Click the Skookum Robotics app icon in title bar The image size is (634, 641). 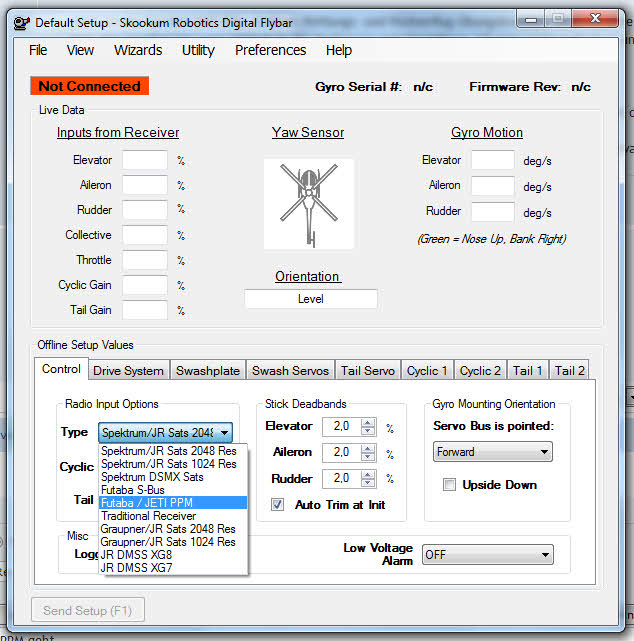(x=22, y=23)
